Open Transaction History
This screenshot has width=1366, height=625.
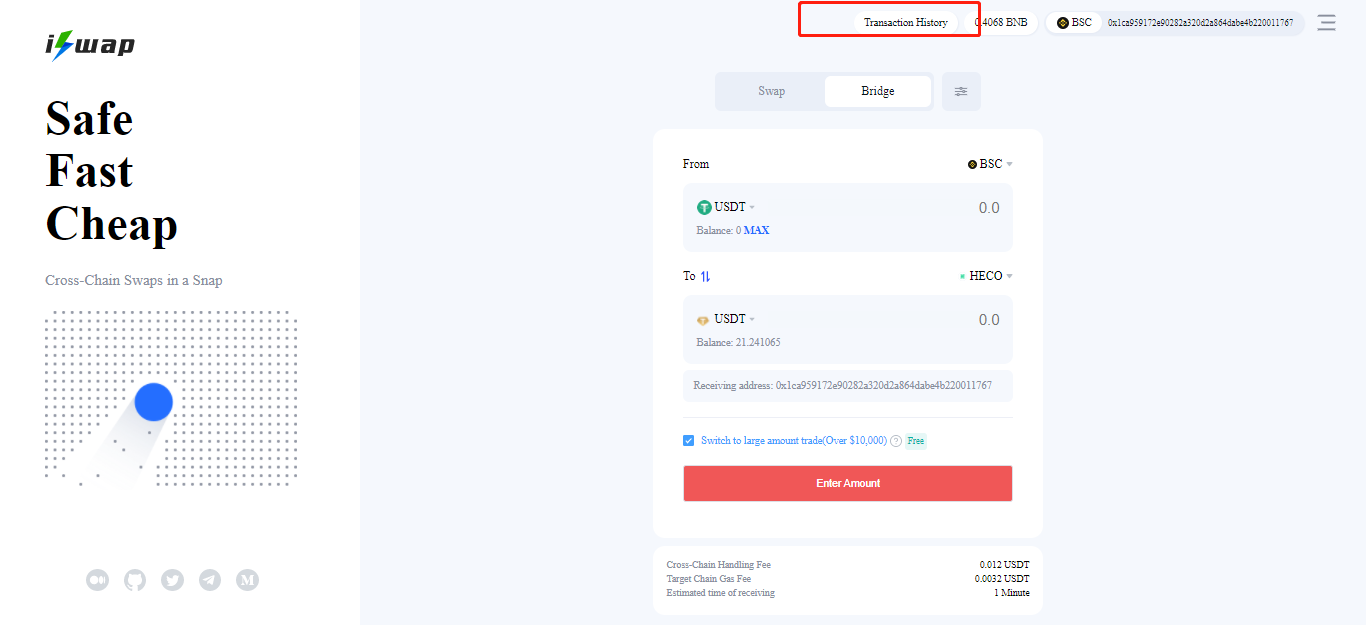[906, 22]
